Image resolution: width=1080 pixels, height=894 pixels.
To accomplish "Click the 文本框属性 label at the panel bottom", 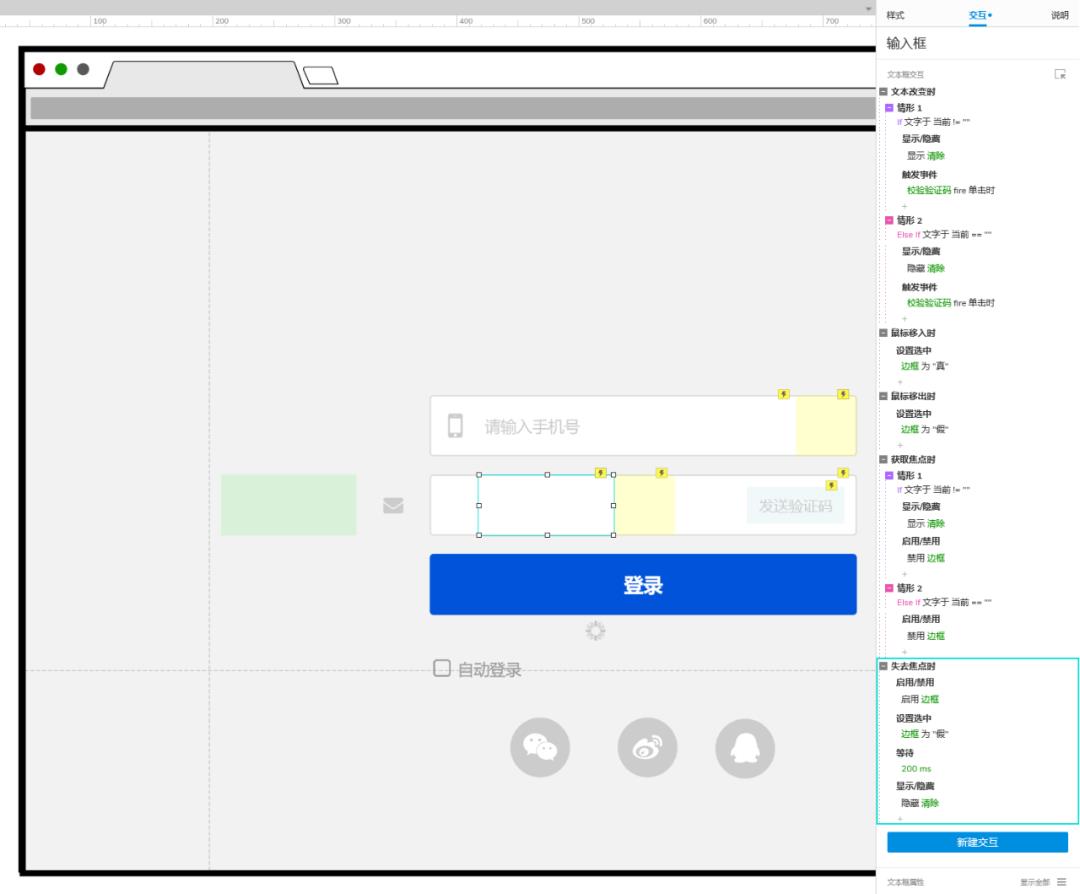I will coord(905,882).
